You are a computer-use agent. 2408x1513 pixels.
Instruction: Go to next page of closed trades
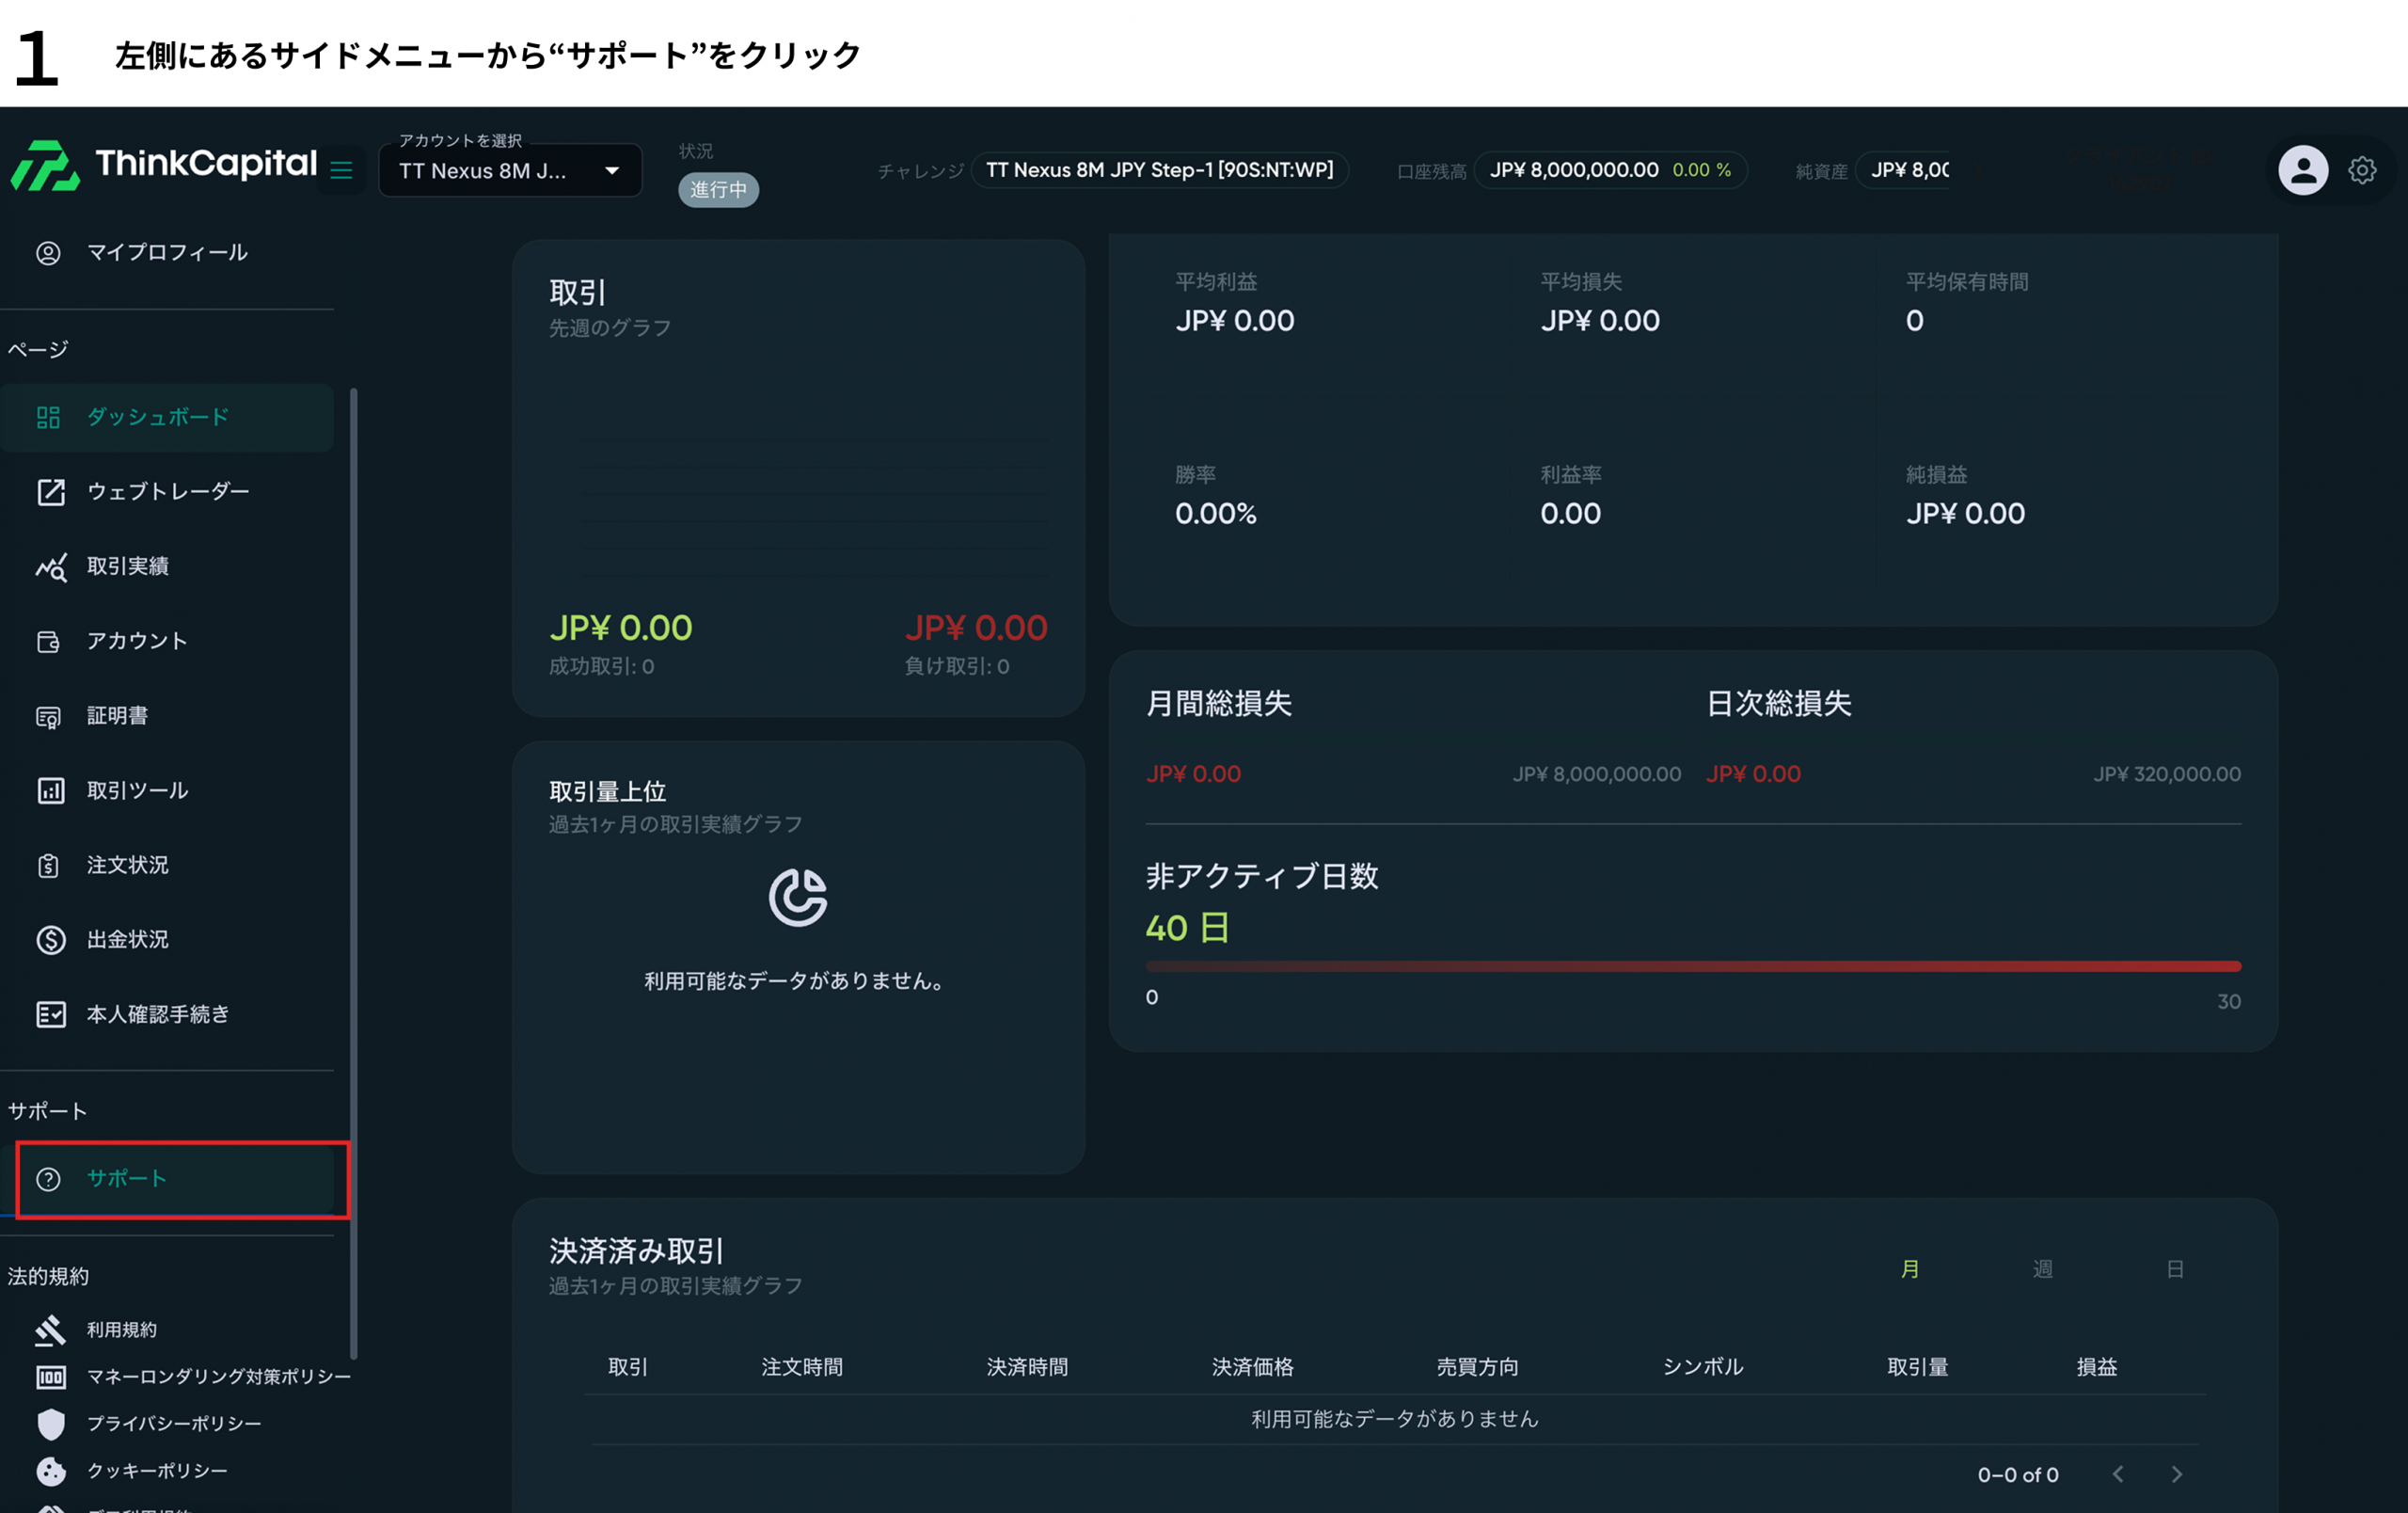pyautogui.click(x=2177, y=1474)
